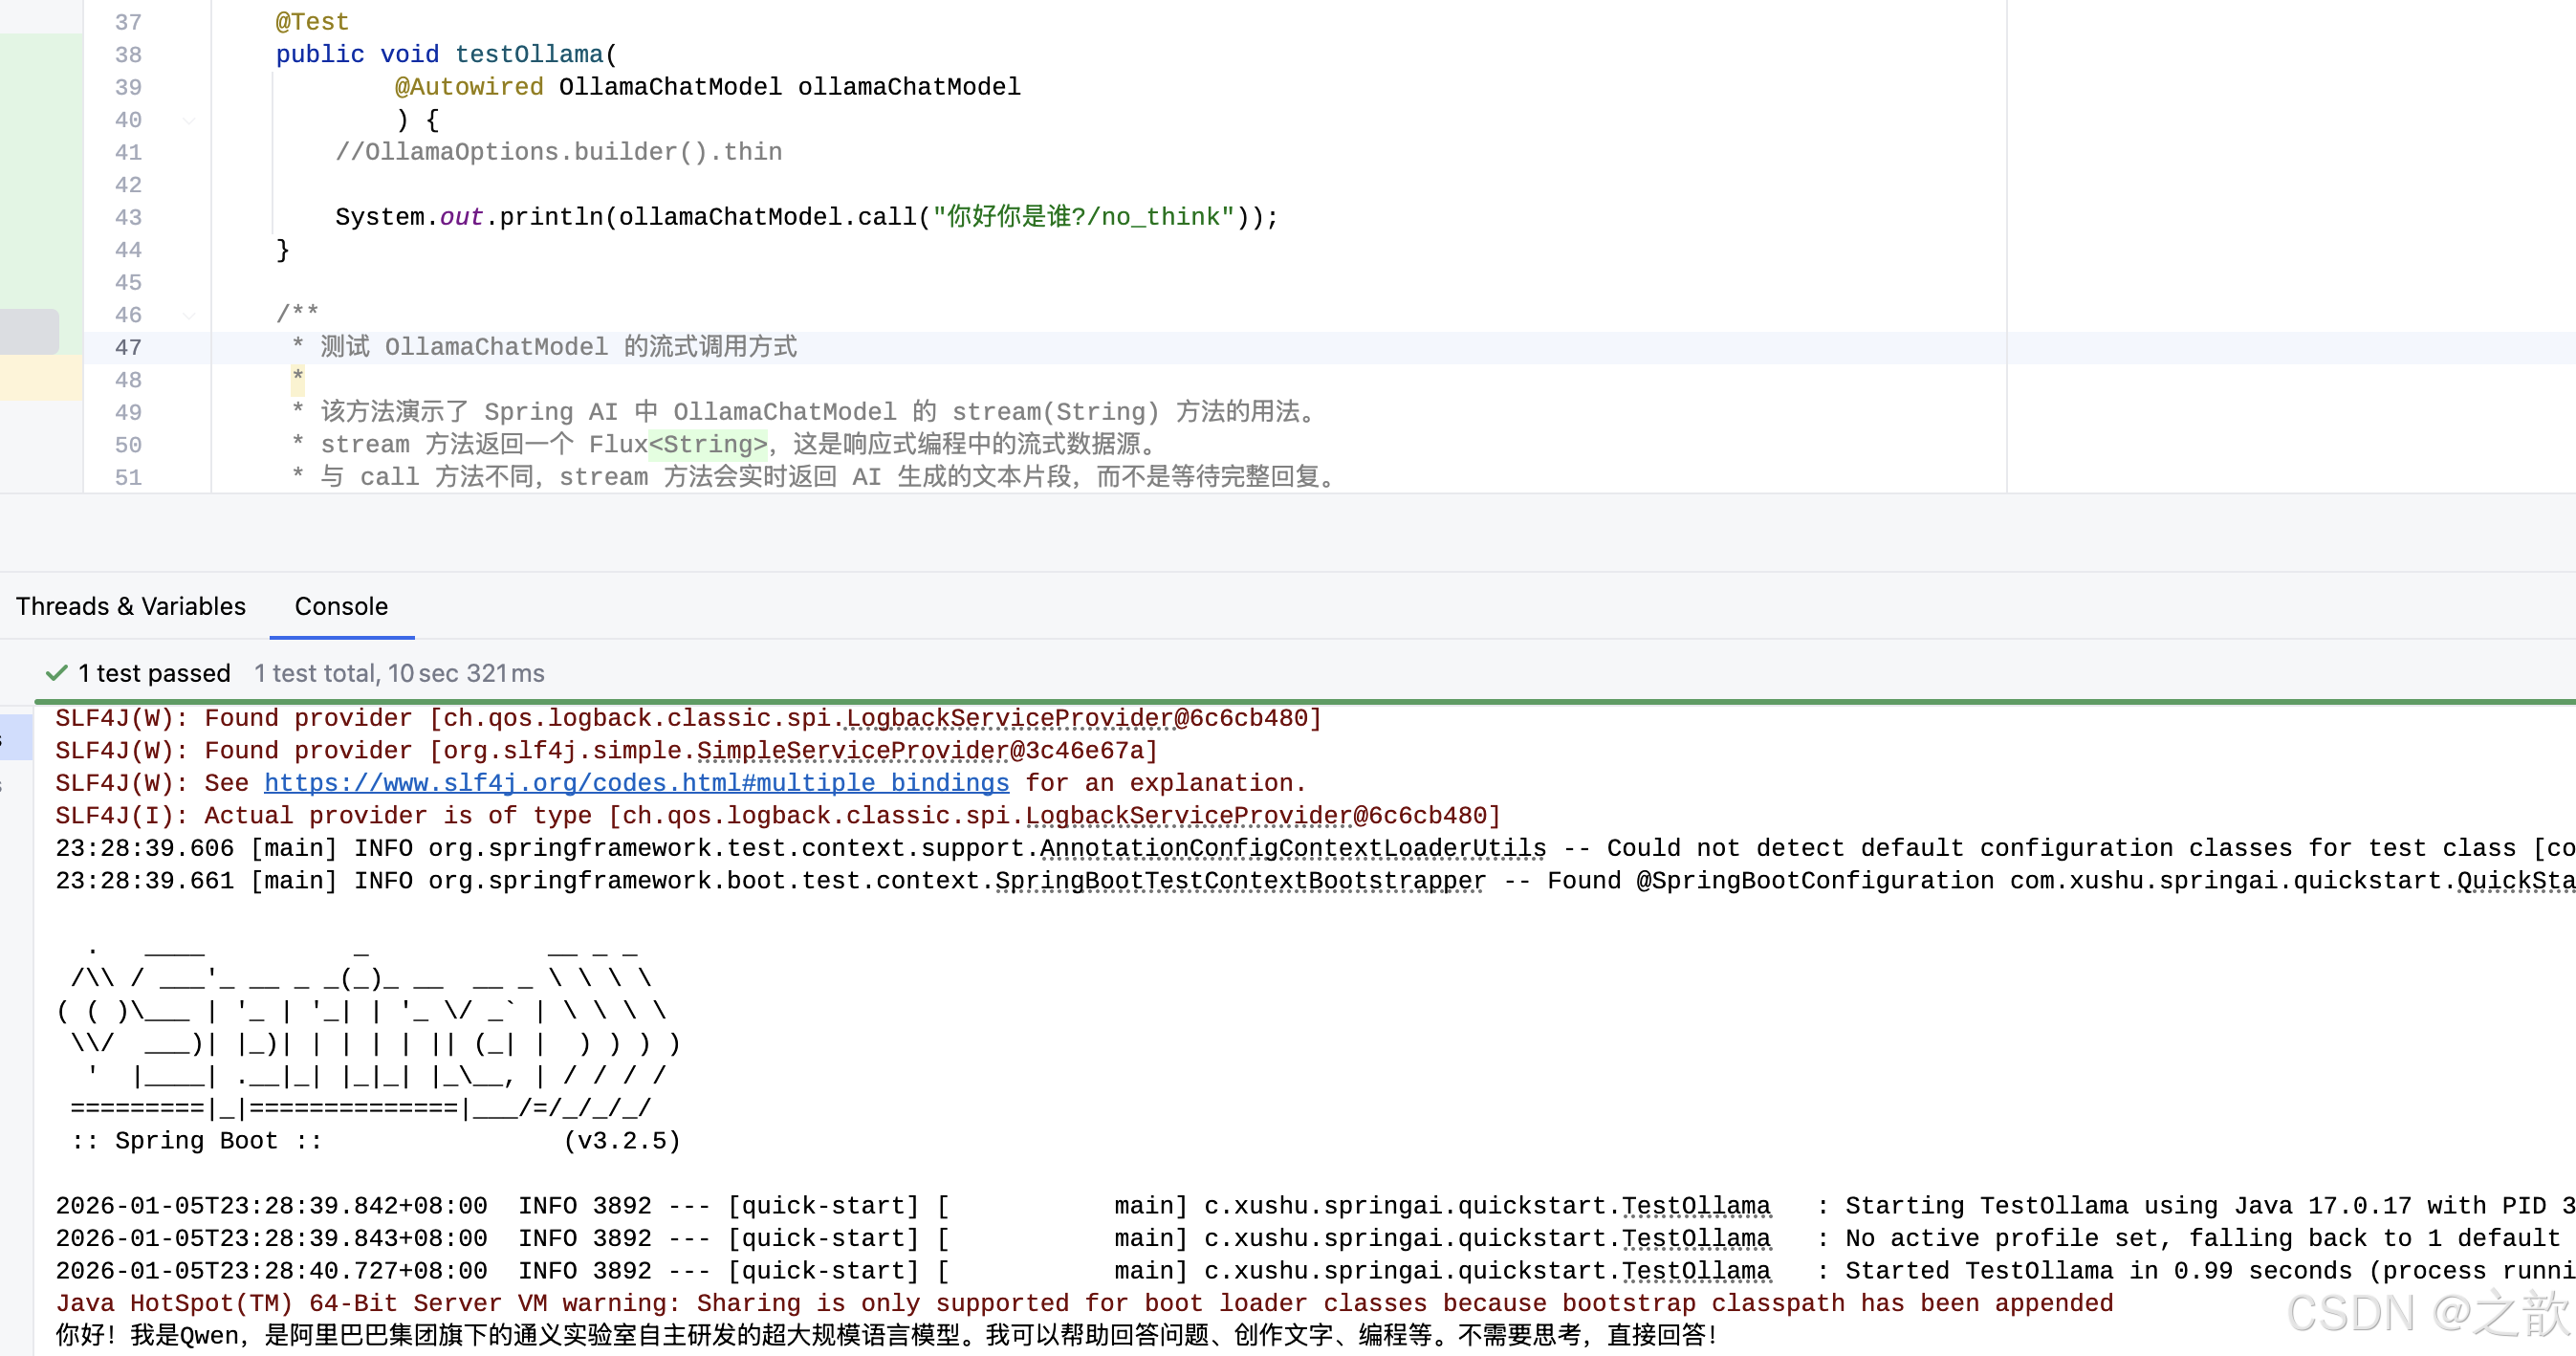Open the slf4j.org multiple bindings link
This screenshot has width=2576, height=1356.
click(x=636, y=783)
